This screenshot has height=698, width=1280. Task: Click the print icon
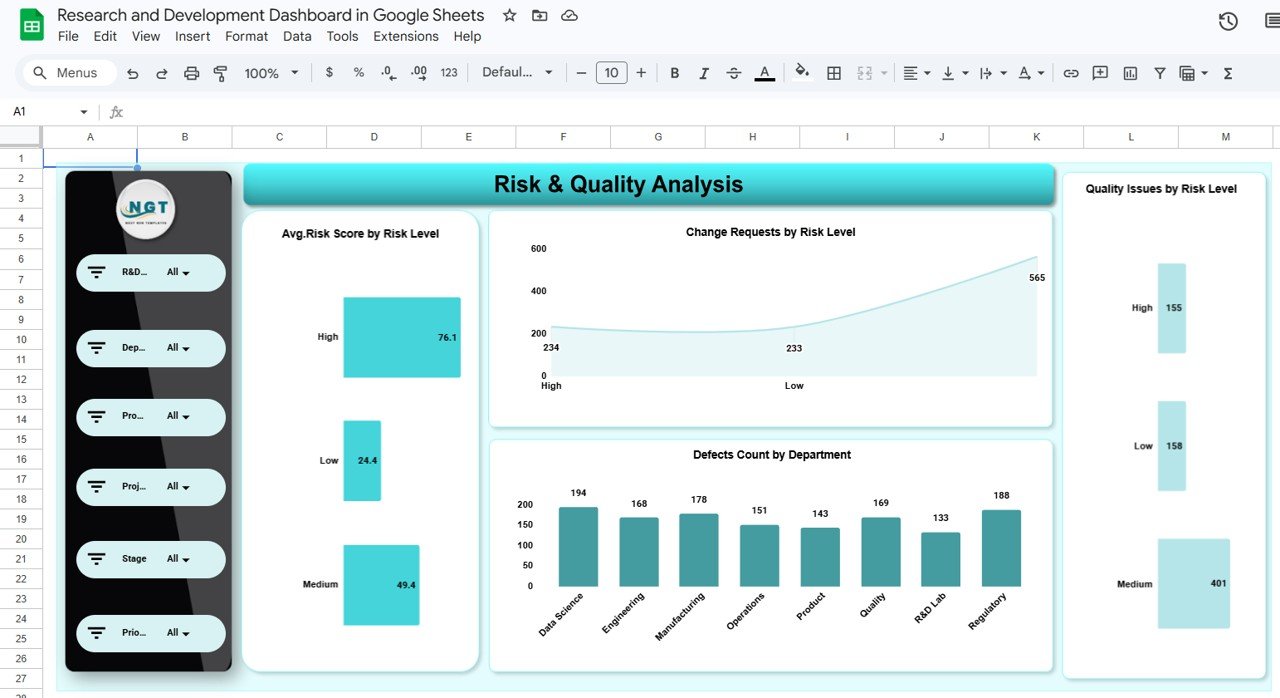pyautogui.click(x=190, y=72)
